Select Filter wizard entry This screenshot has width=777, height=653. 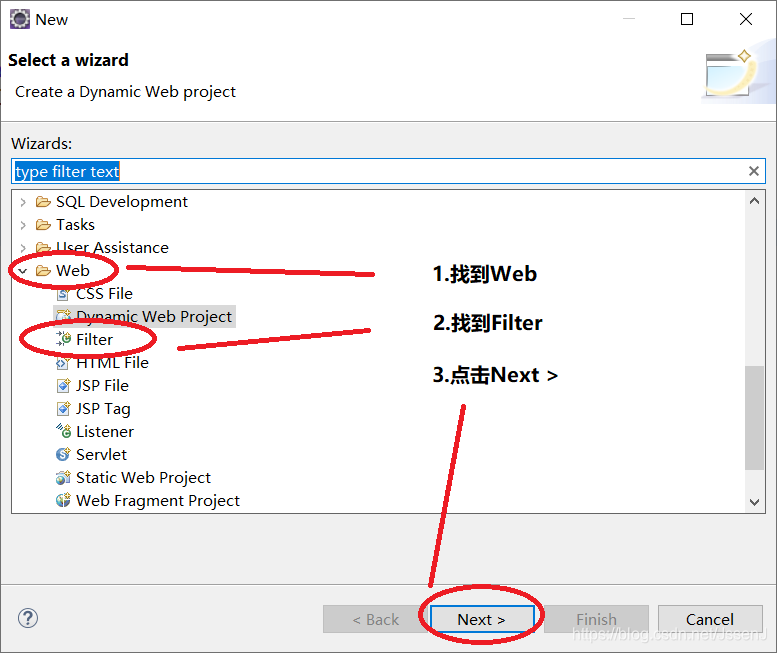tap(95, 339)
